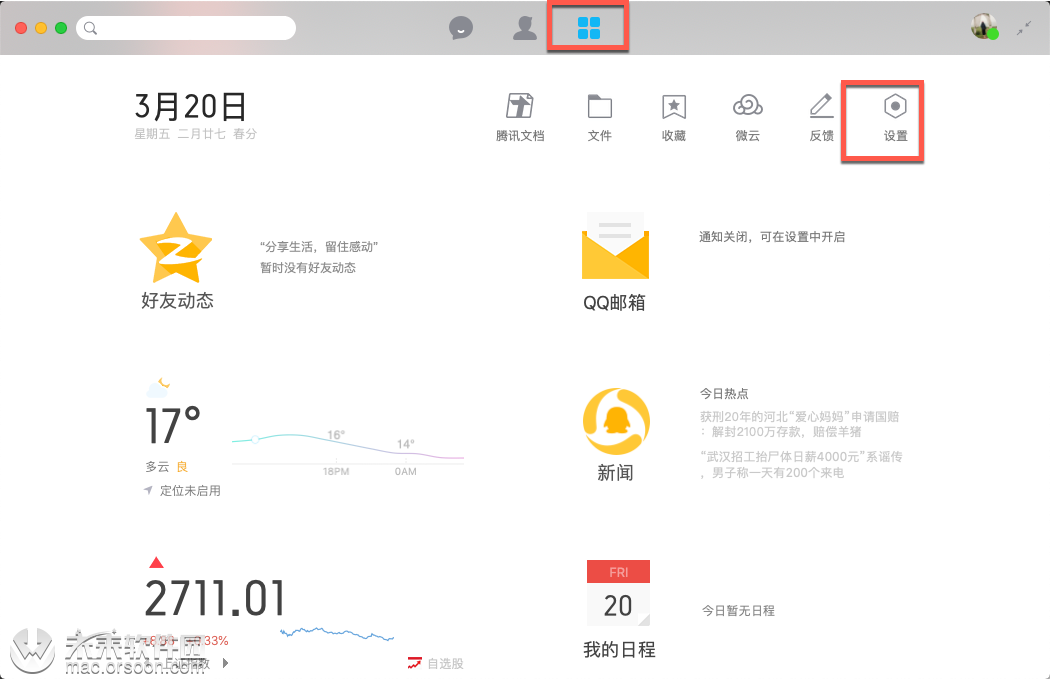The image size is (1050, 679).
Task: Expand the stock index arrow next
Action: click(x=226, y=663)
